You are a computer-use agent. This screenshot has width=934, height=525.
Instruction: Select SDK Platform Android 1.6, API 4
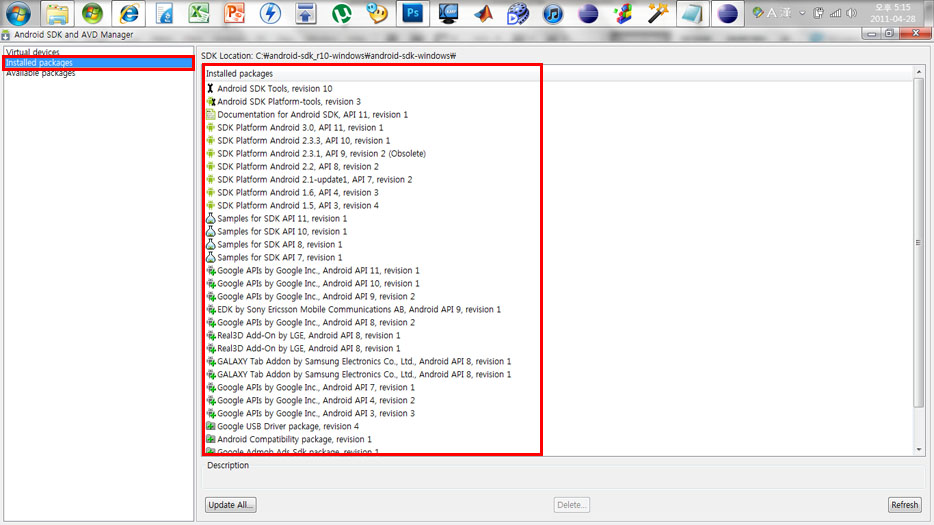coord(298,192)
